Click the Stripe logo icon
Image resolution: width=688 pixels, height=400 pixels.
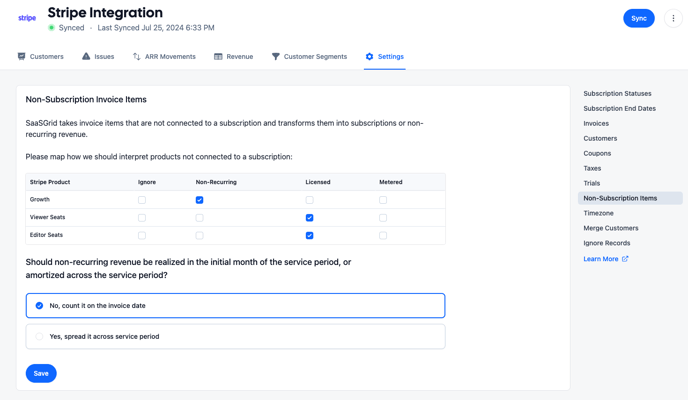click(x=27, y=18)
